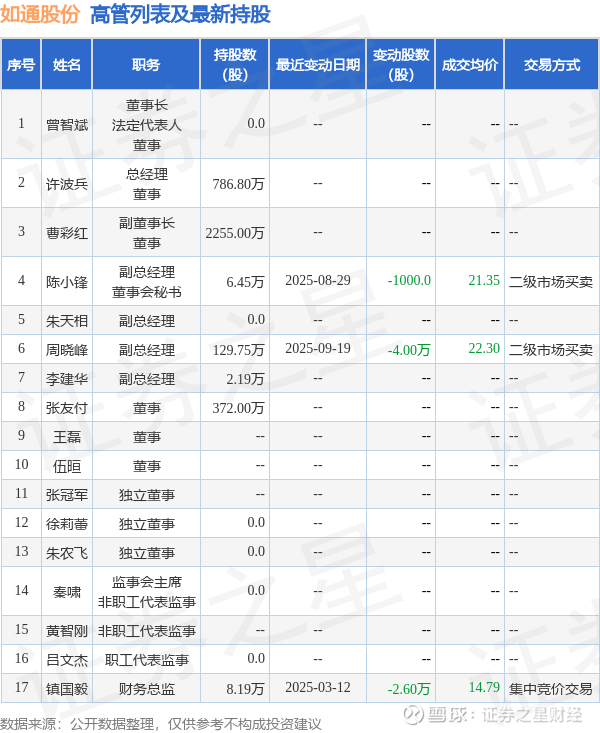This screenshot has height=733, width=600.
Task: Select the name 黄智刚
Action: tap(67, 631)
